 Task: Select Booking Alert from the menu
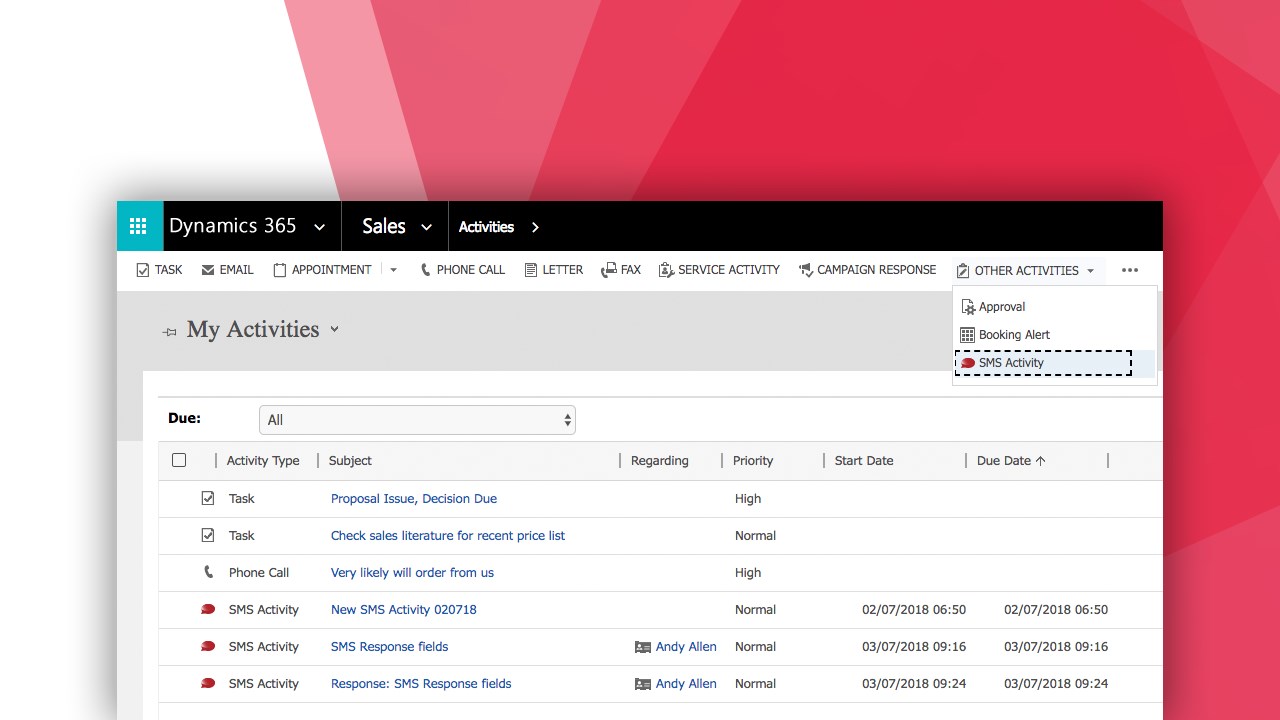point(1014,335)
